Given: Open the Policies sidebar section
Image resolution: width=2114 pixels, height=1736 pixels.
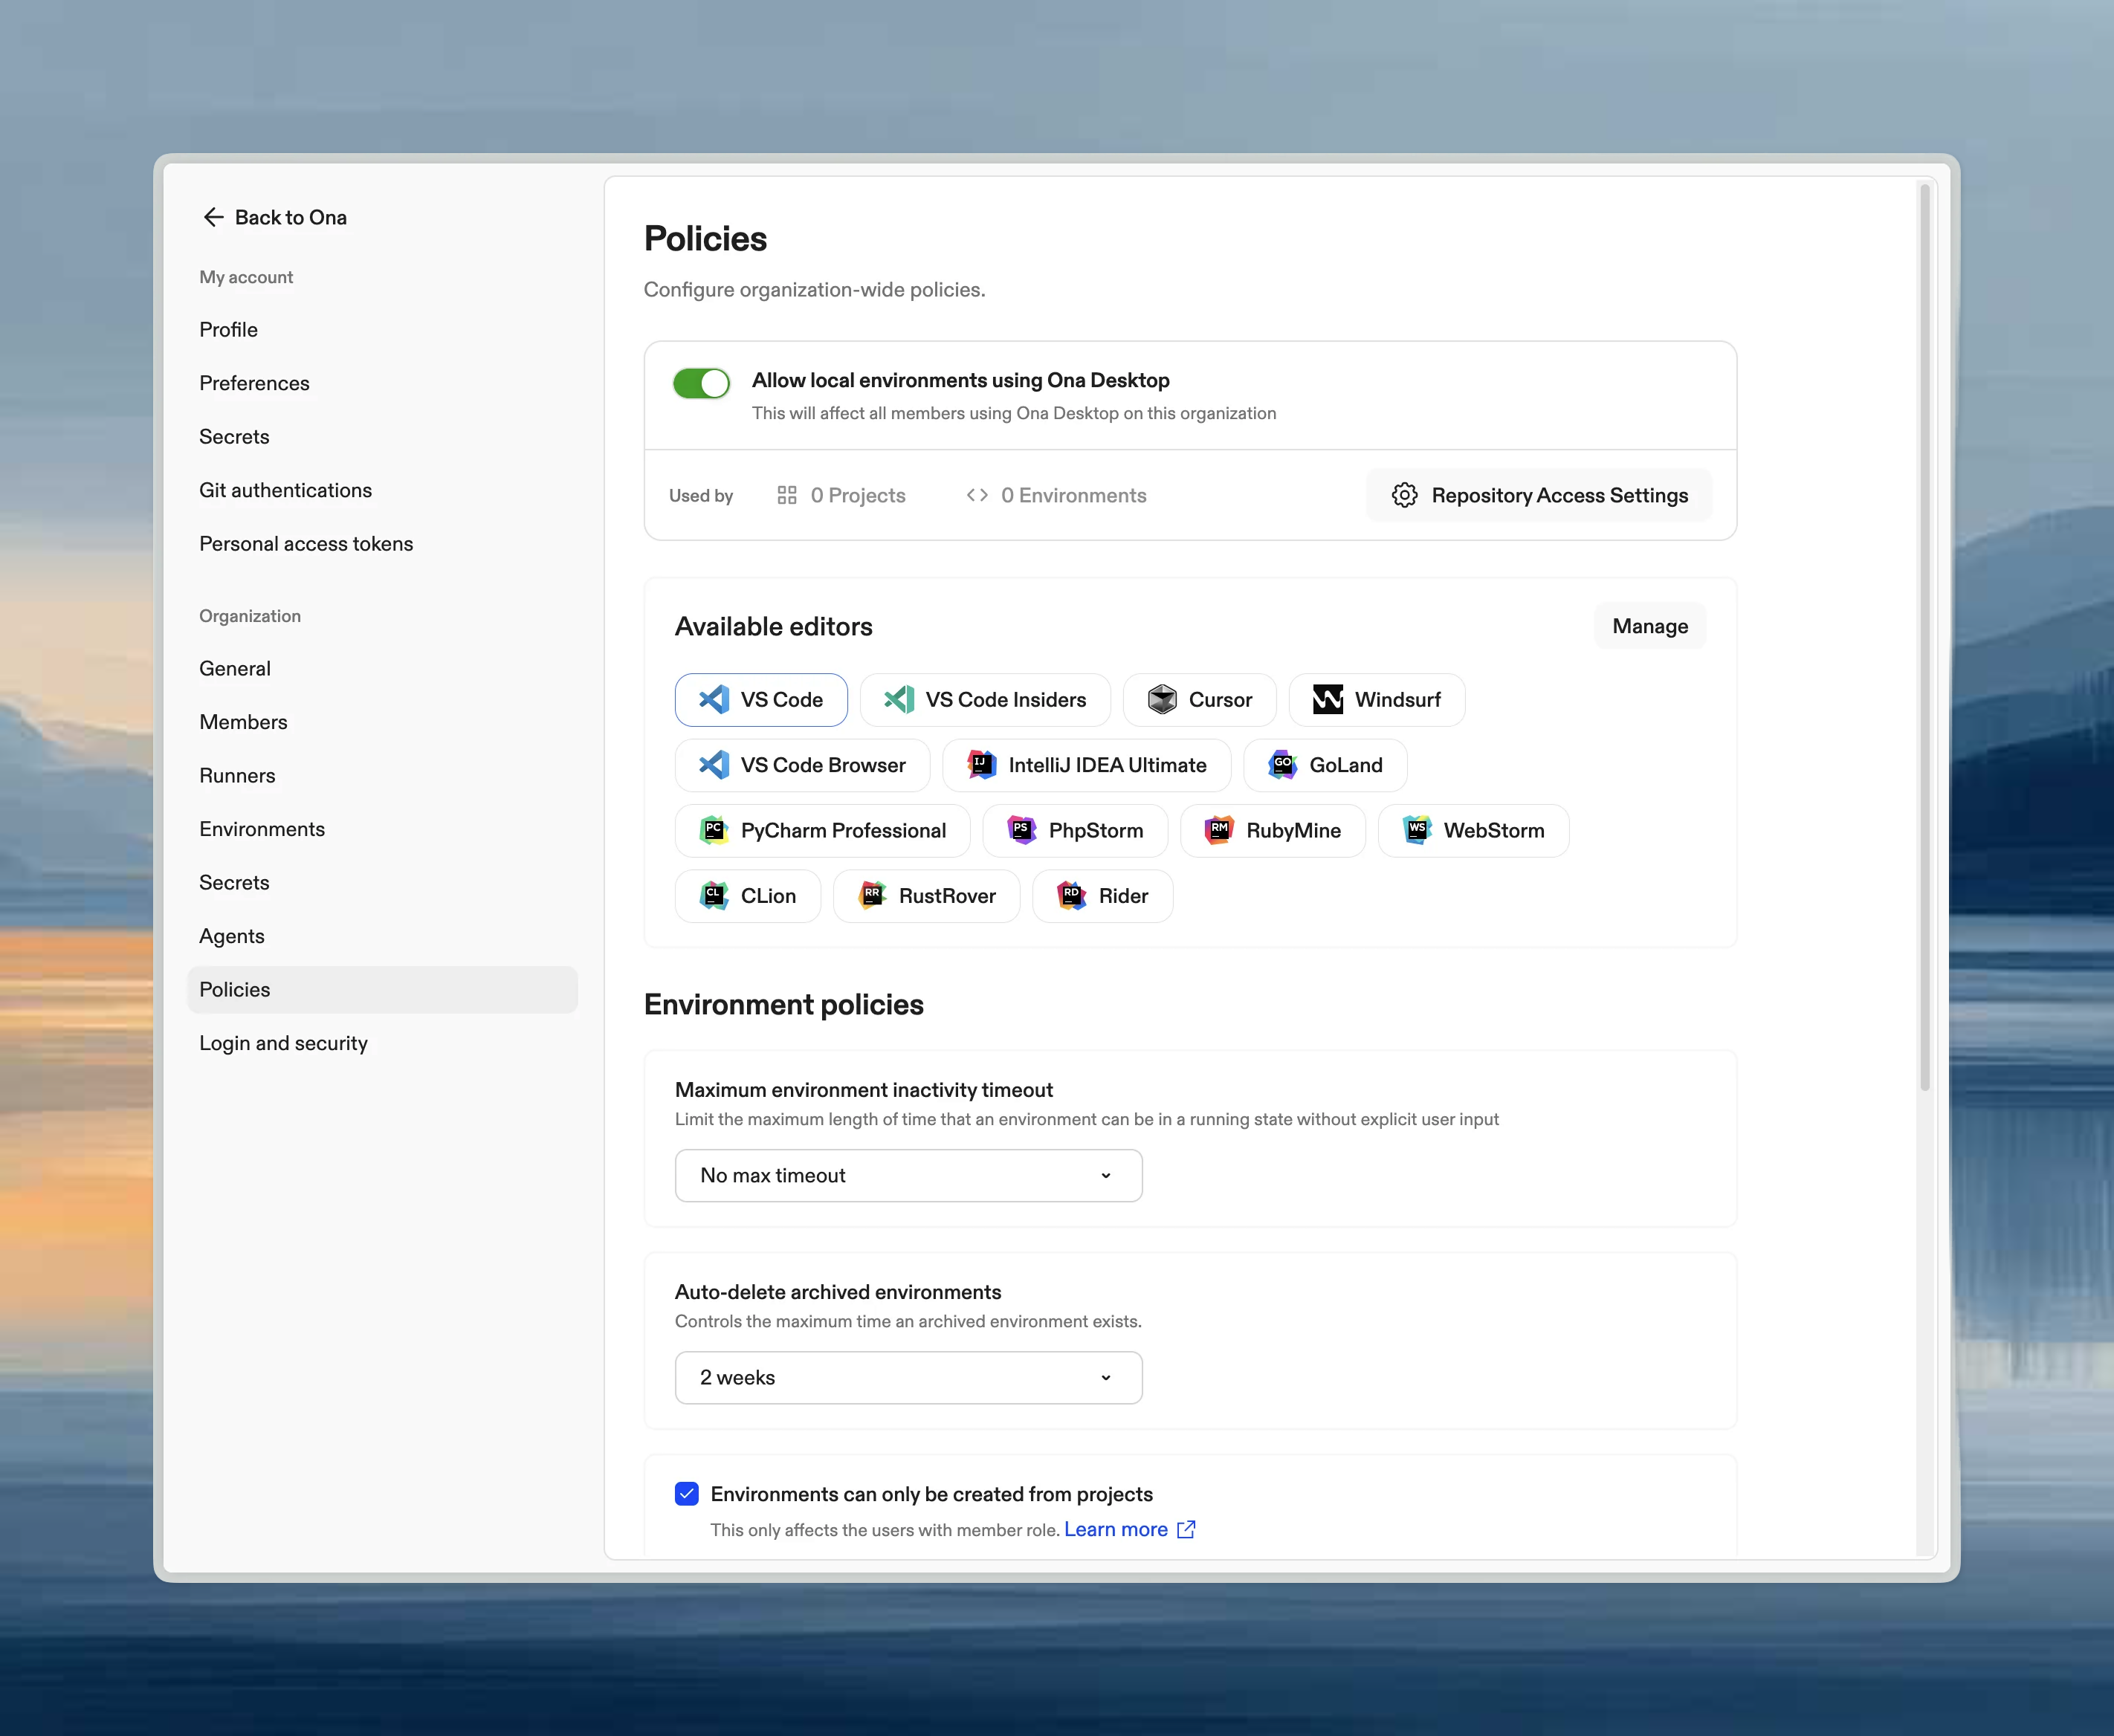Looking at the screenshot, I should tap(234, 989).
